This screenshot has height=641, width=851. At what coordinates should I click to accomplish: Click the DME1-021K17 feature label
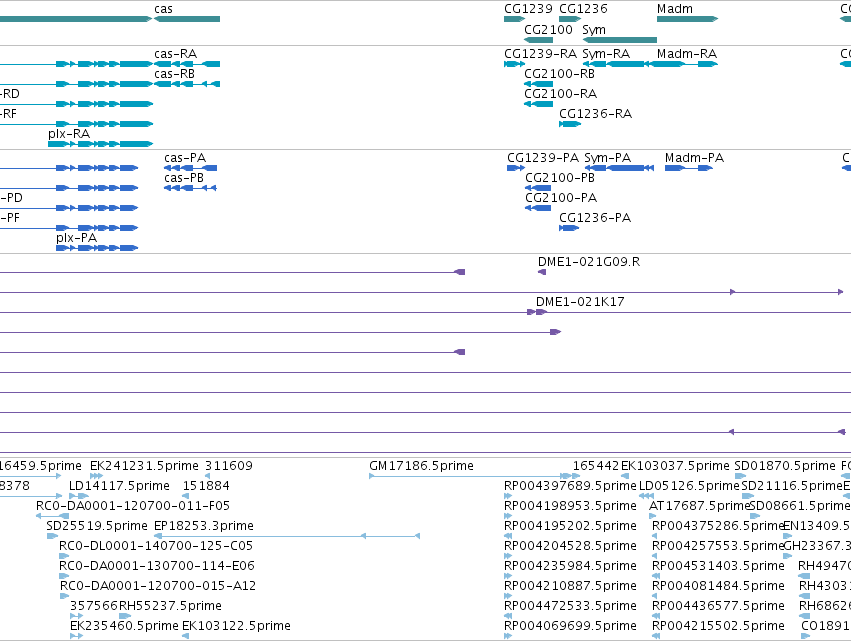tap(580, 302)
